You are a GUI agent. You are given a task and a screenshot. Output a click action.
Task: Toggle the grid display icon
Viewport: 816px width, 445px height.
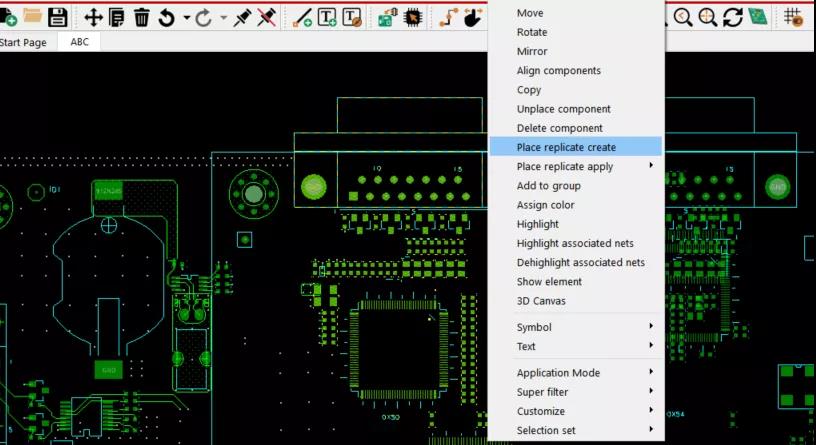(x=793, y=18)
